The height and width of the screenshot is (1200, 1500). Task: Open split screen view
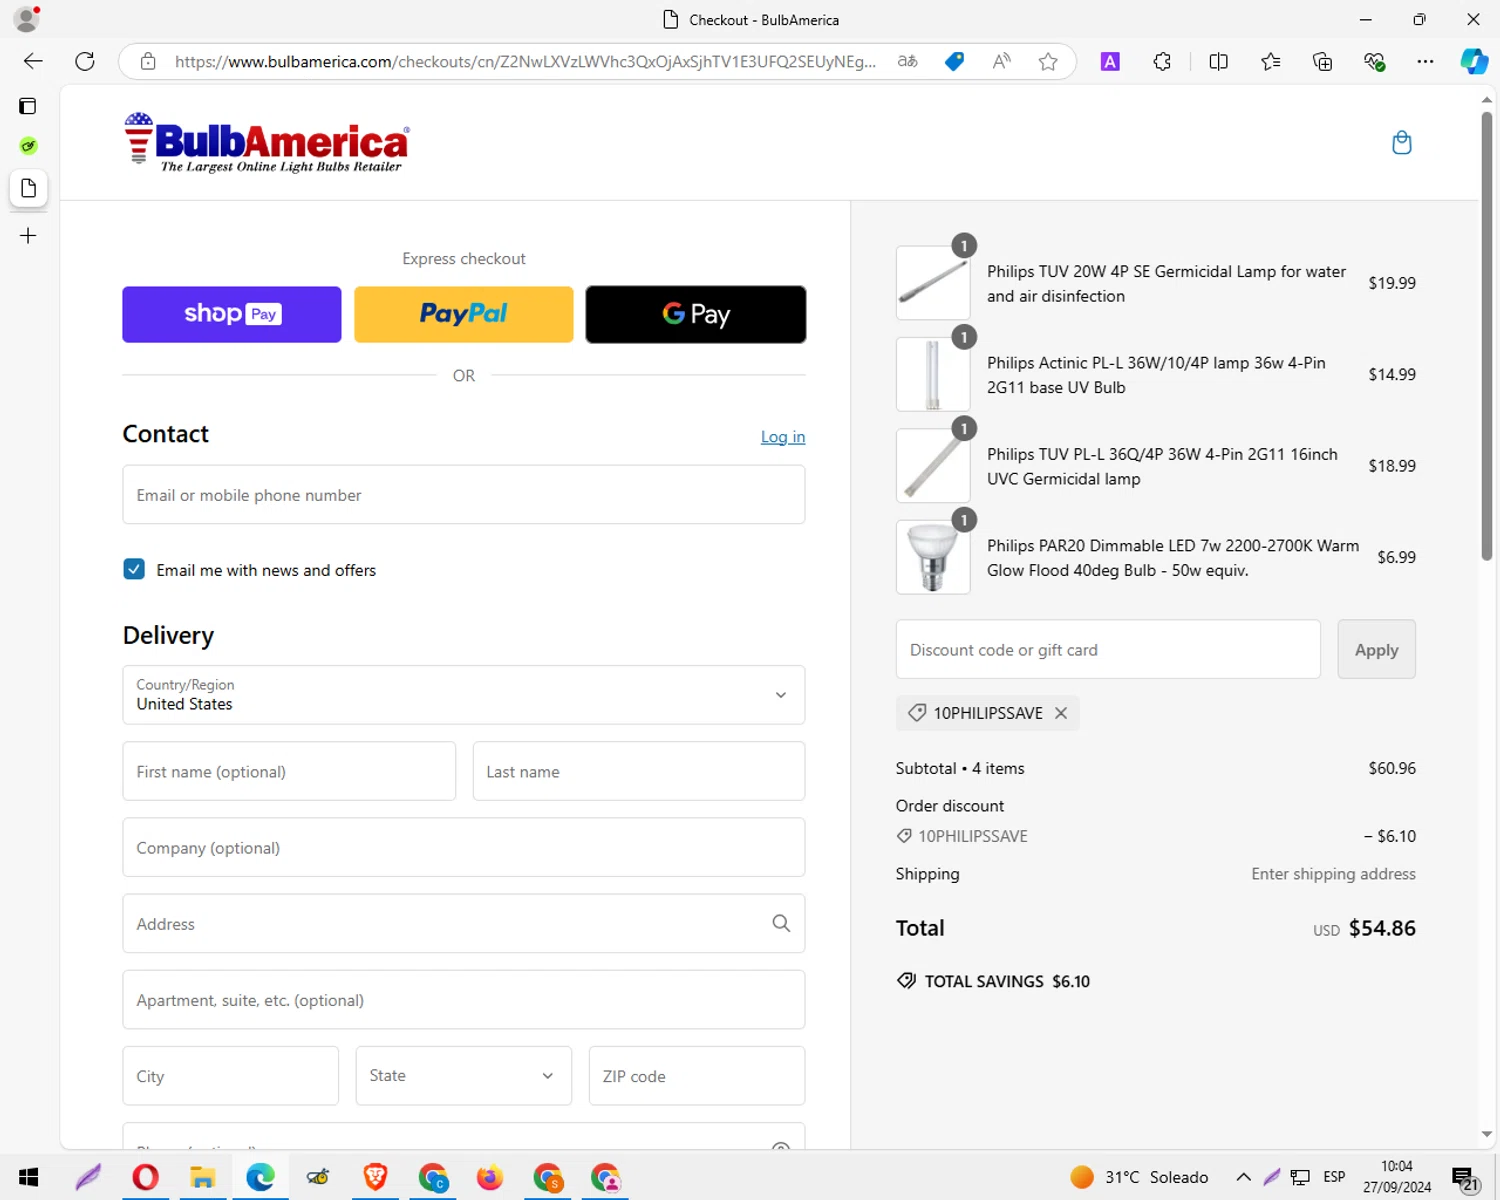click(x=1218, y=61)
